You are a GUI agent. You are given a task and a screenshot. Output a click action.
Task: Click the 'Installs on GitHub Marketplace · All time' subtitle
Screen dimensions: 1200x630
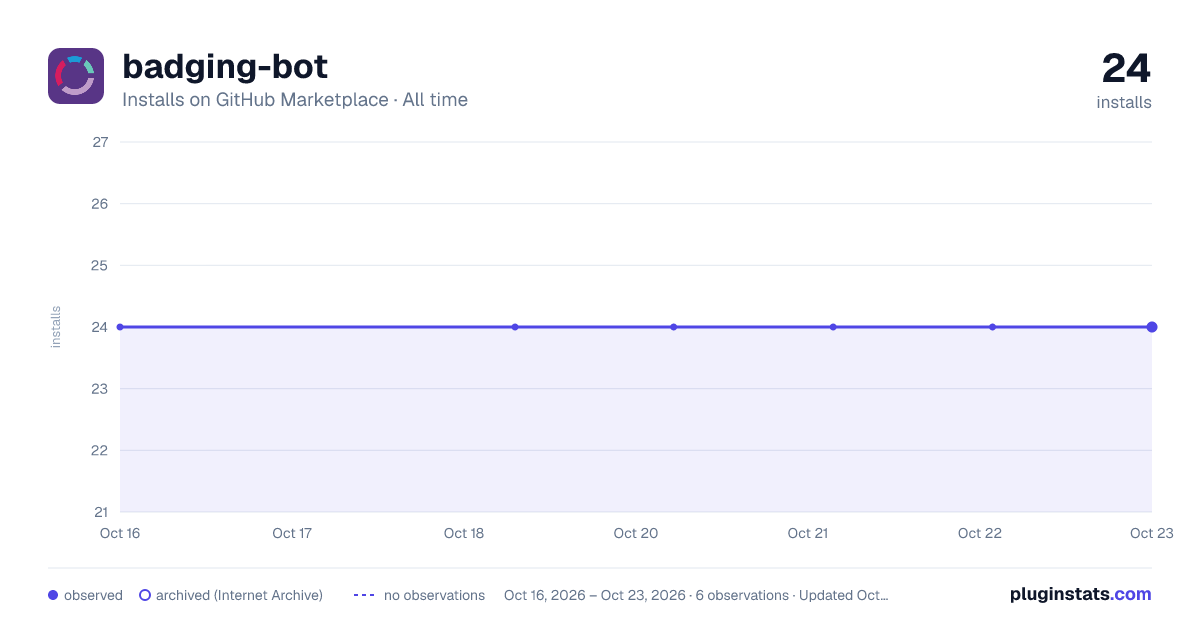pyautogui.click(x=295, y=100)
